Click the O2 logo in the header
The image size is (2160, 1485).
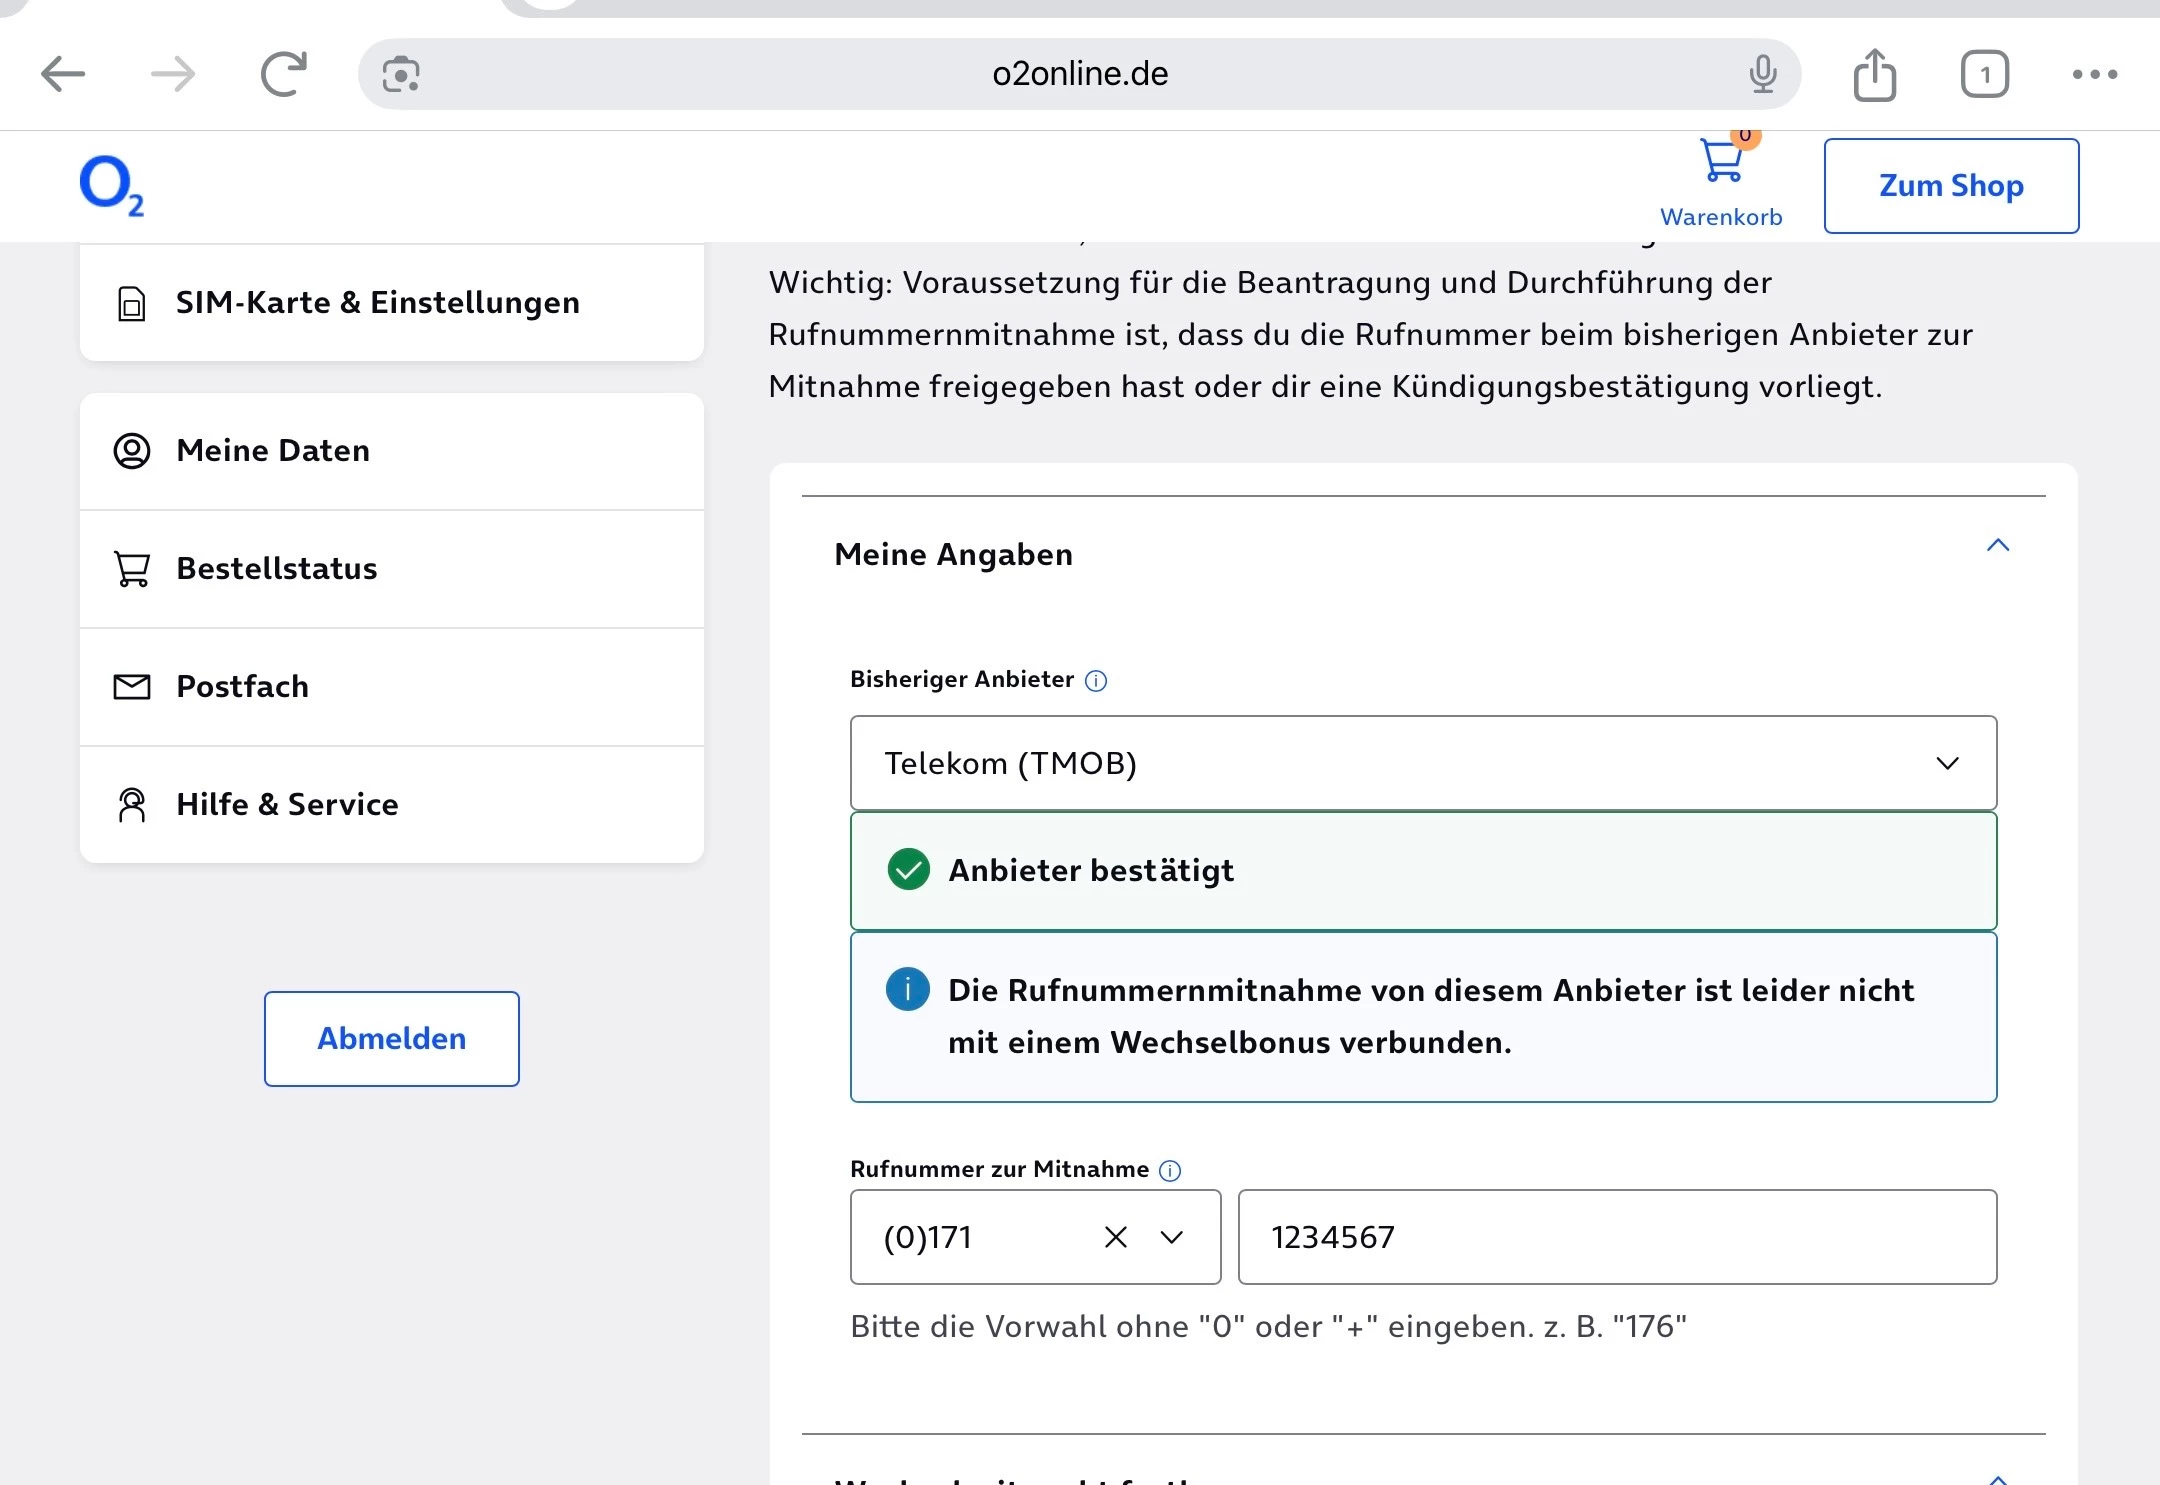pyautogui.click(x=111, y=185)
